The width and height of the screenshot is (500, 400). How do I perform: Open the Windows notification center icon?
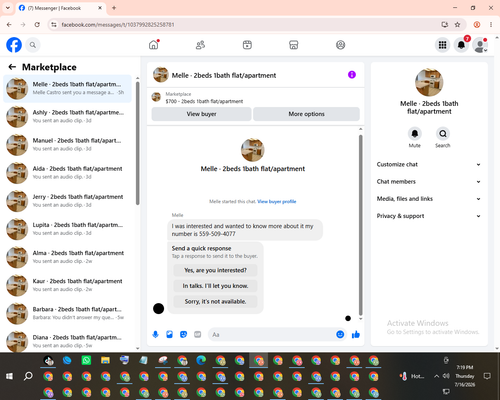pyautogui.click(x=487, y=376)
